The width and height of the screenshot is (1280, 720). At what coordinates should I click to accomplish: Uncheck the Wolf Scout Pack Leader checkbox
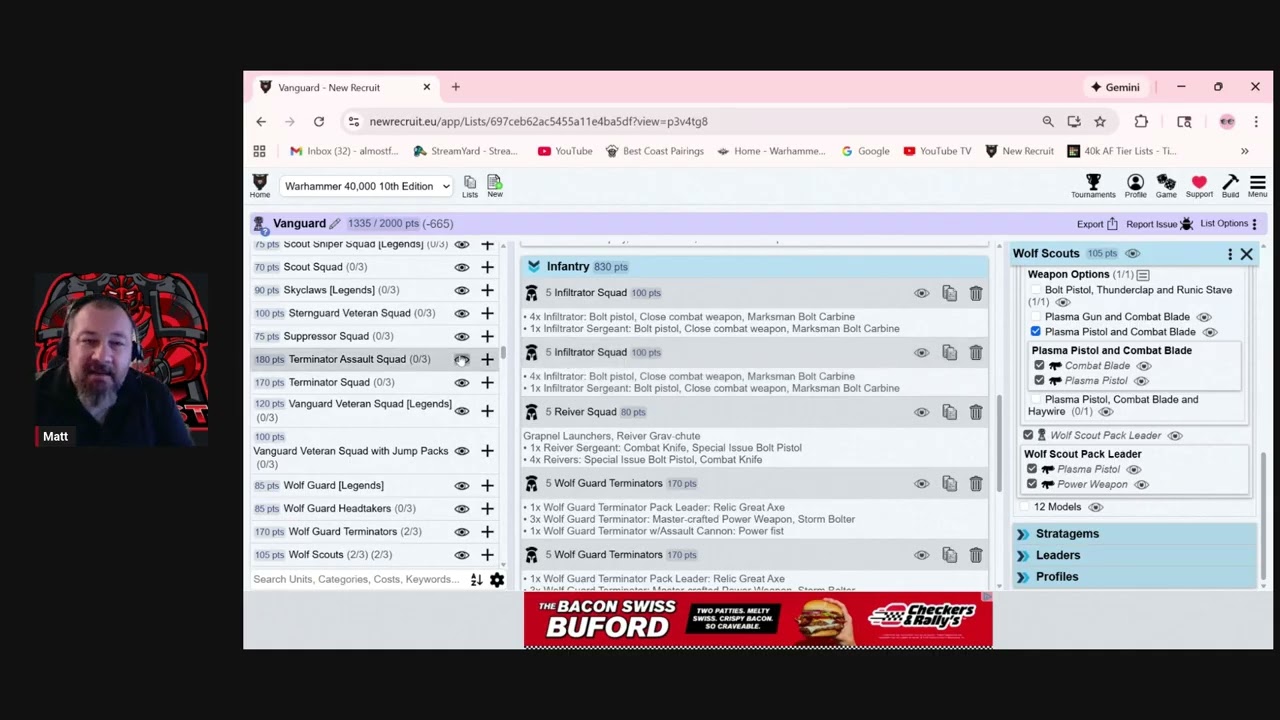[x=1028, y=435]
